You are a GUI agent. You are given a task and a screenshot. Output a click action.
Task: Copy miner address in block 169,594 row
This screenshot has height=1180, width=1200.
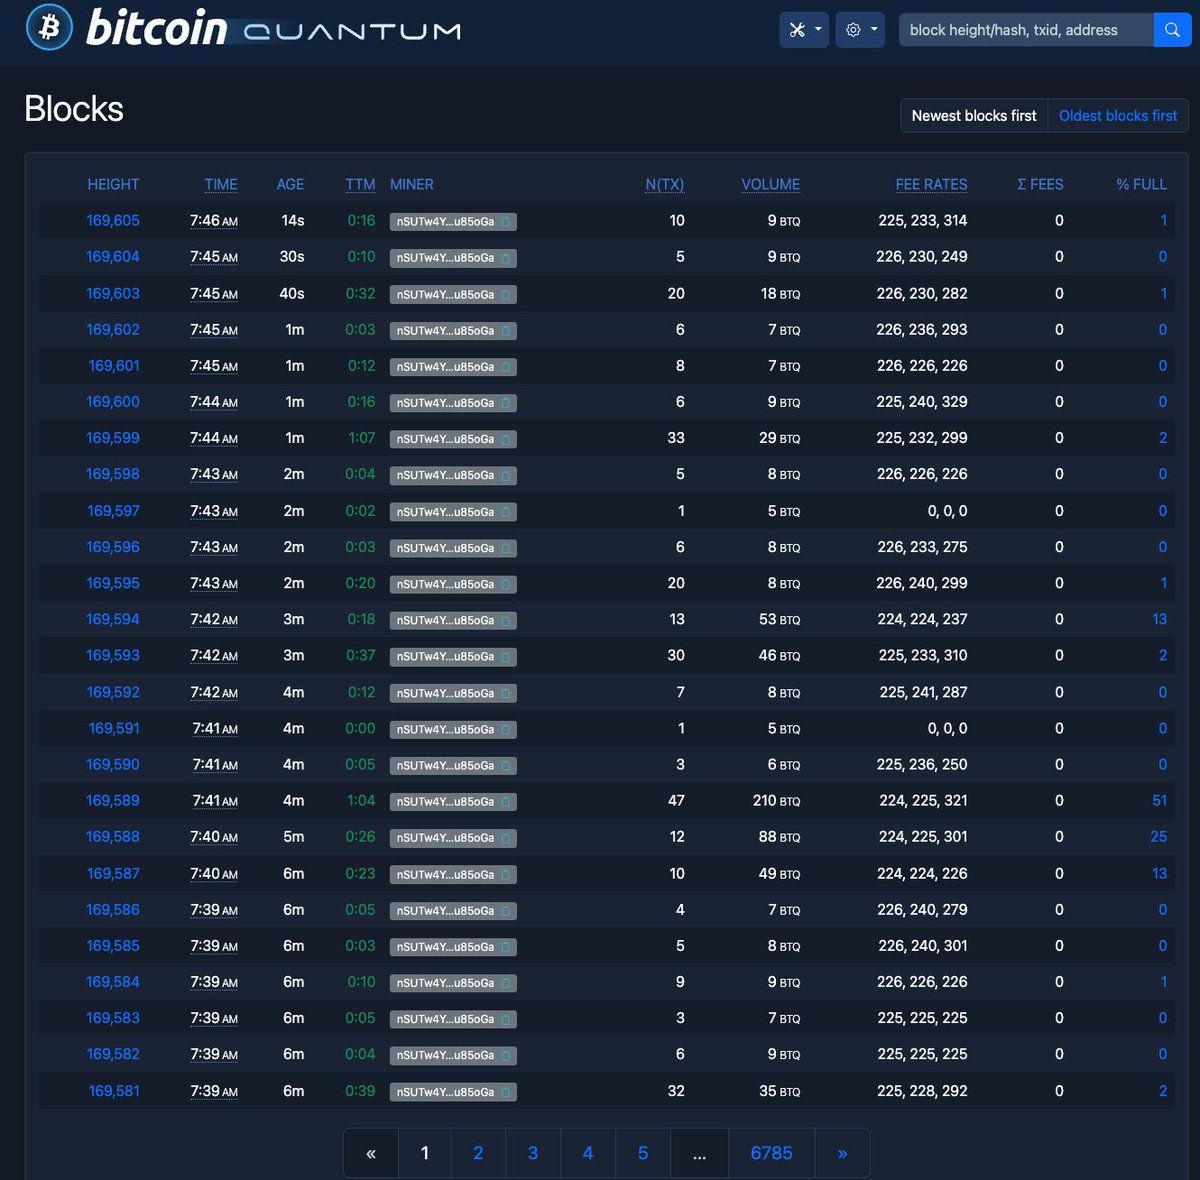point(506,621)
